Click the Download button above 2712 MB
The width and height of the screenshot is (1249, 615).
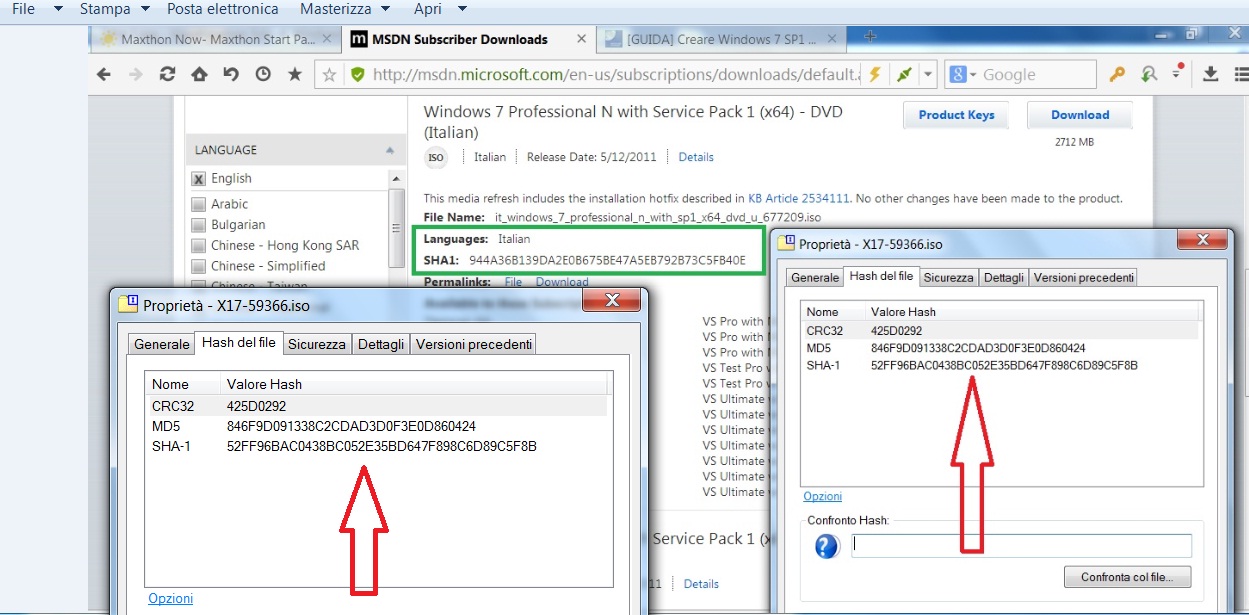pos(1080,115)
